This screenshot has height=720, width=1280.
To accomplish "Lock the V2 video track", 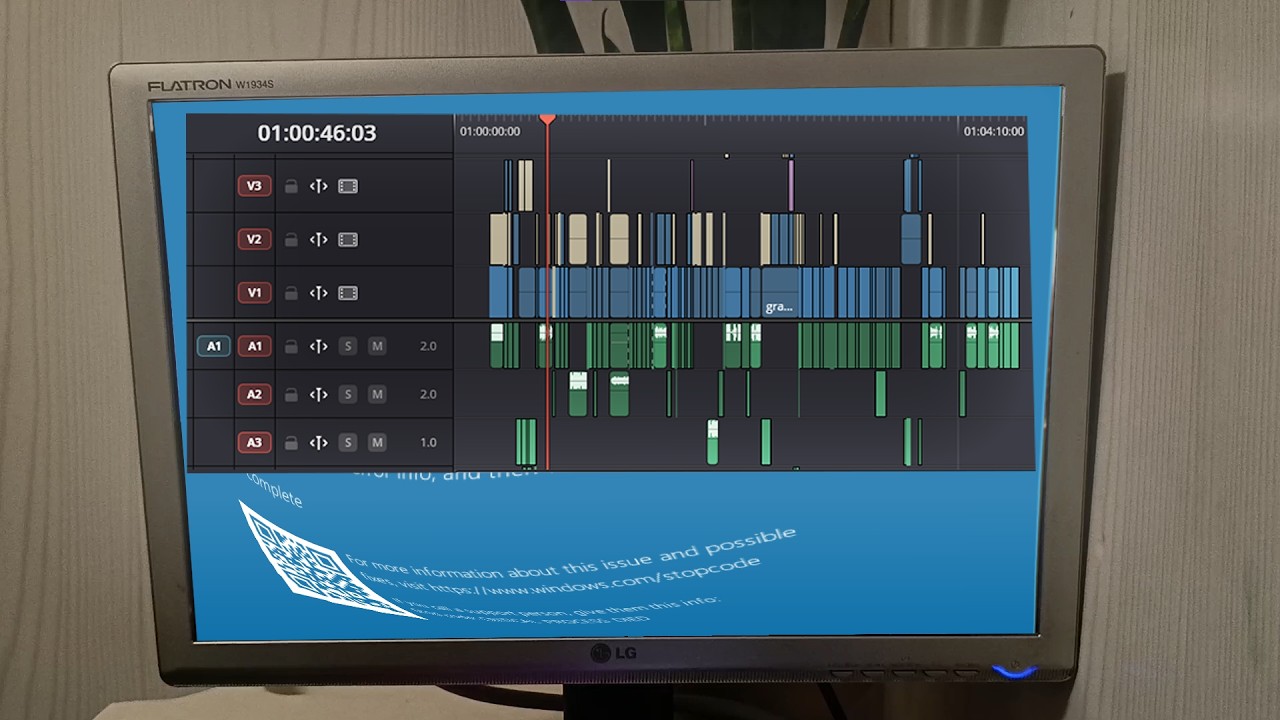I will pyautogui.click(x=291, y=239).
